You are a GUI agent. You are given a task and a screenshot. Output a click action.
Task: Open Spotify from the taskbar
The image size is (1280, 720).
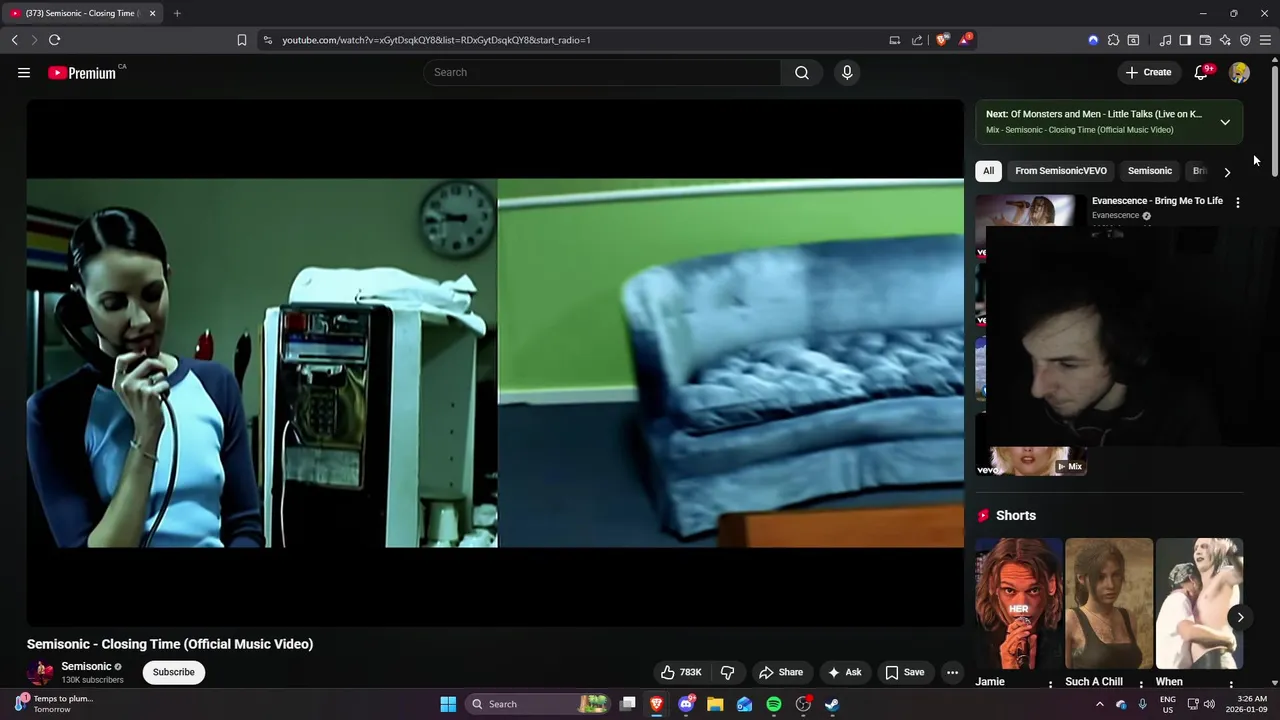tap(774, 704)
